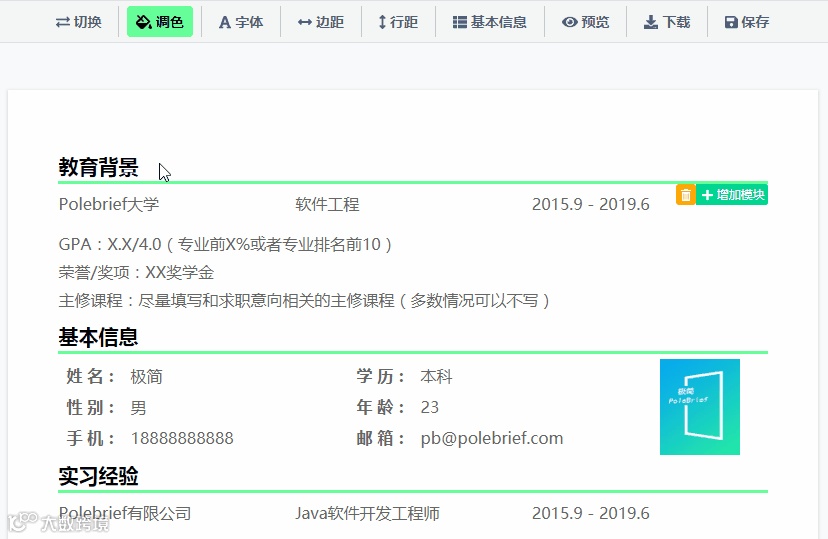
Task: Select the 教育背景 section heading
Action: pyautogui.click(x=98, y=167)
